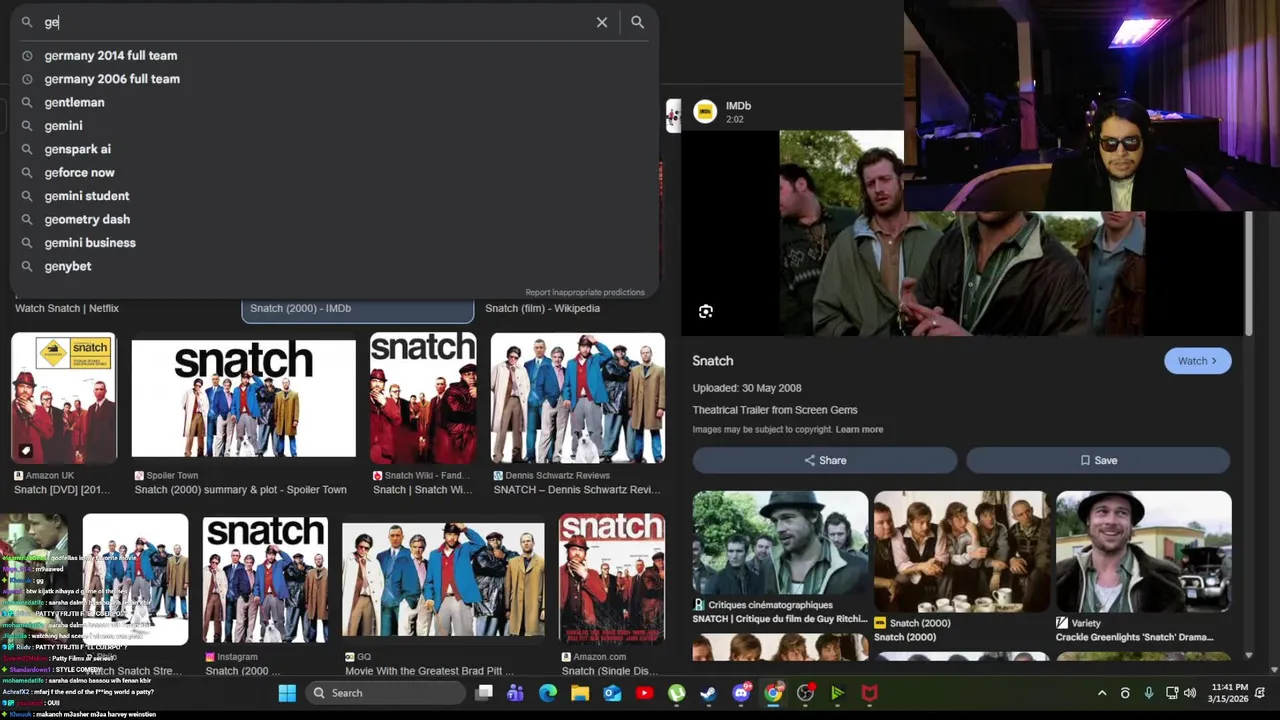This screenshot has height=720, width=1280.
Task: Open OBS Studio from taskbar
Action: pos(805,693)
